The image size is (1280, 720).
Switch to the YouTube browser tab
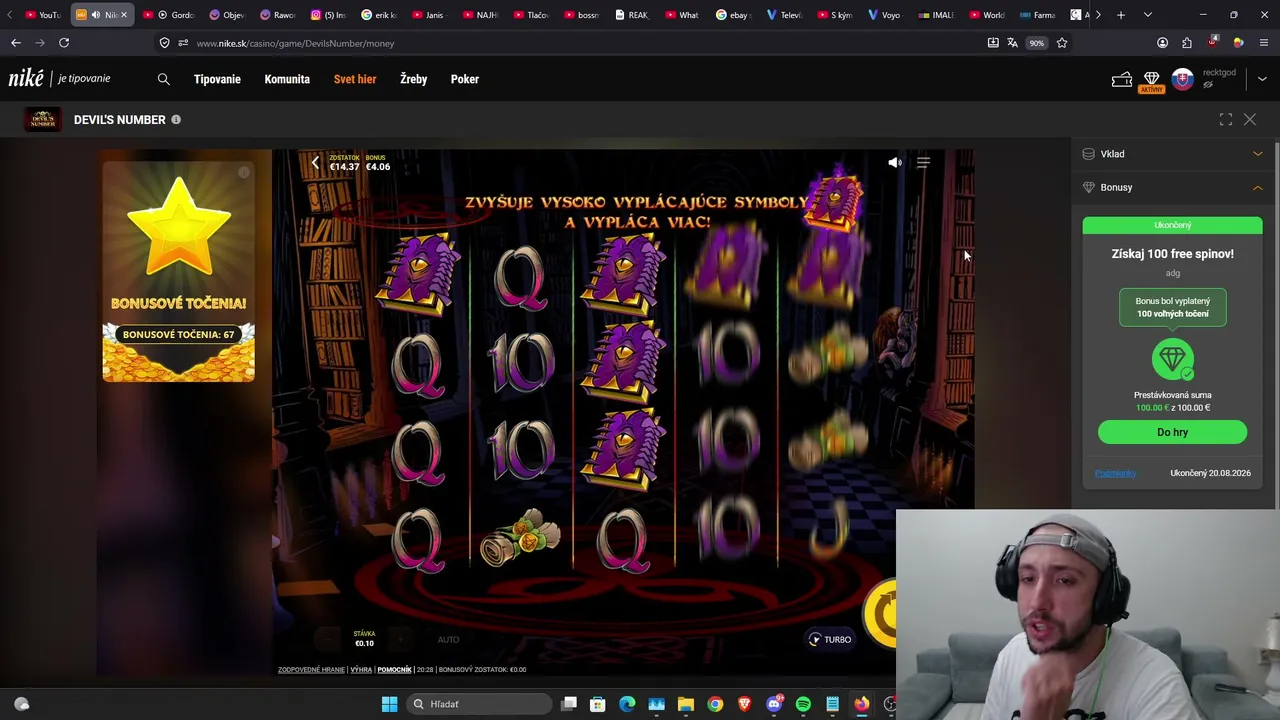pyautogui.click(x=43, y=15)
